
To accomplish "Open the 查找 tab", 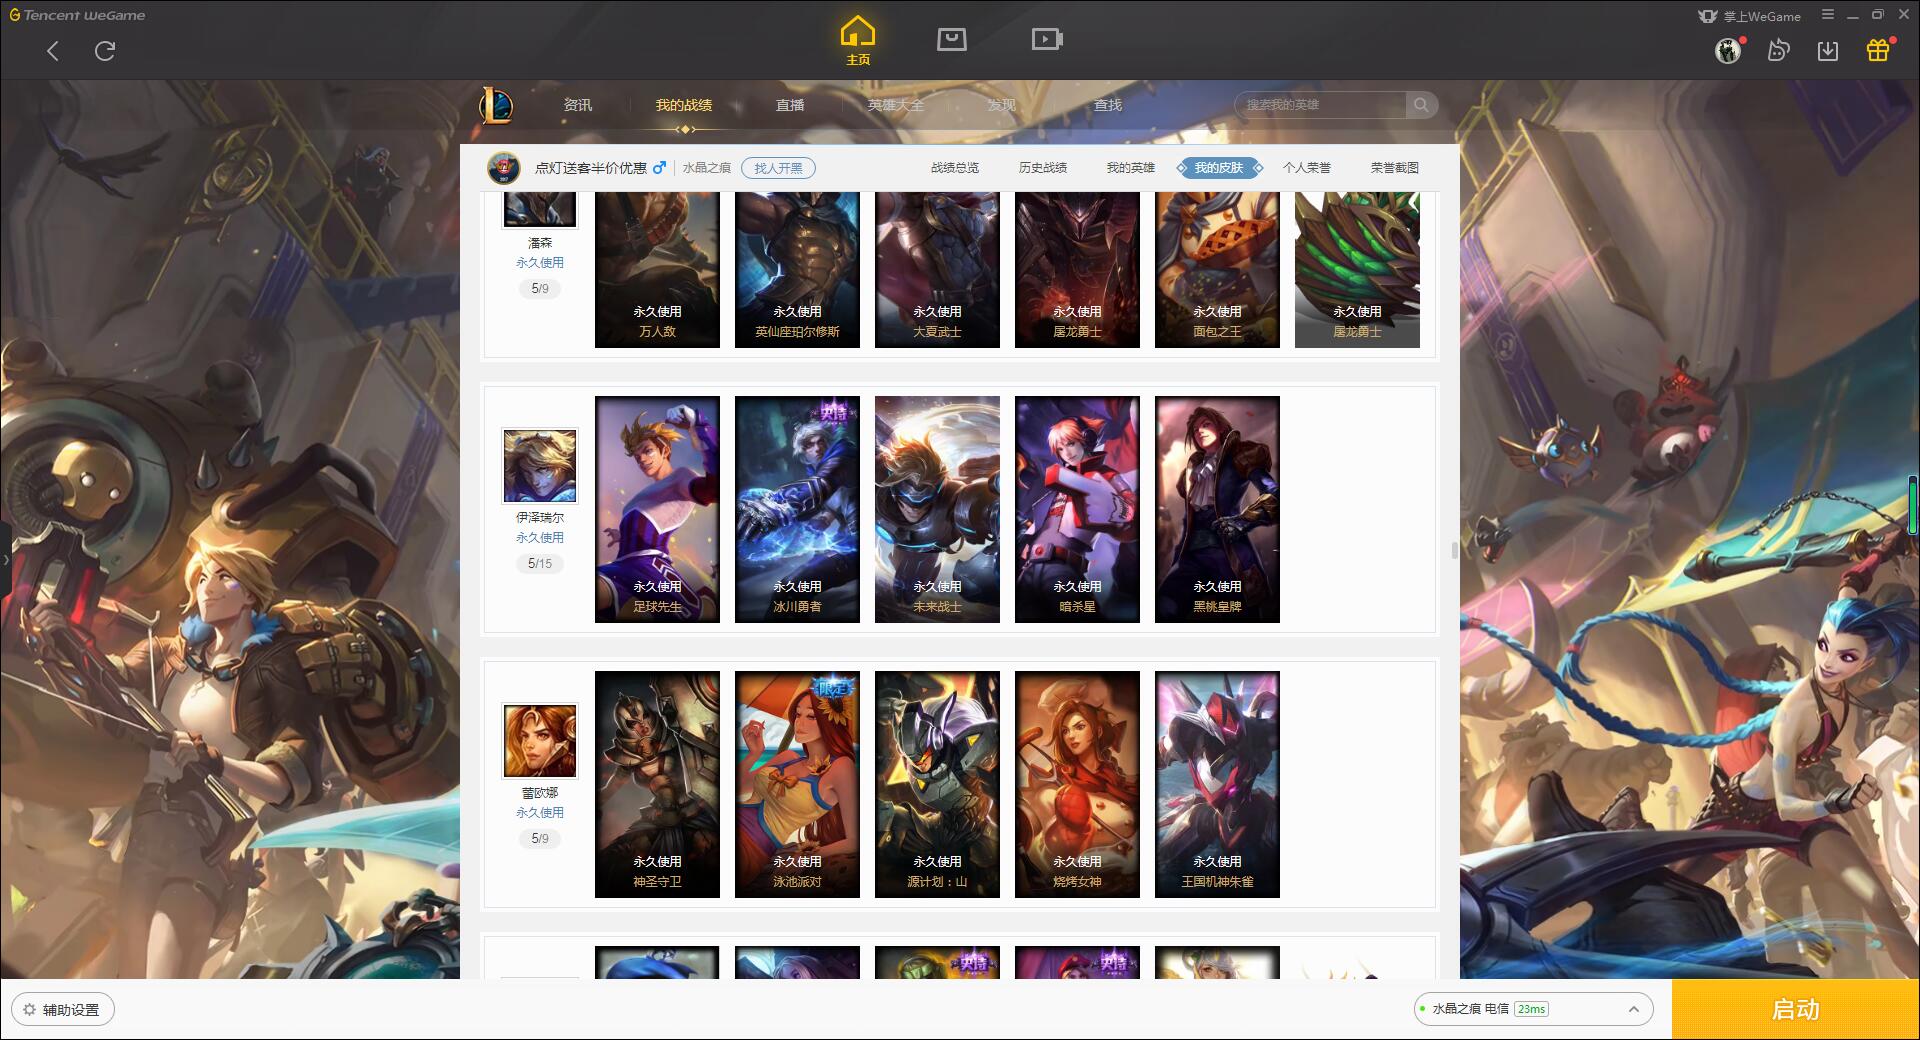I will click(x=1108, y=105).
